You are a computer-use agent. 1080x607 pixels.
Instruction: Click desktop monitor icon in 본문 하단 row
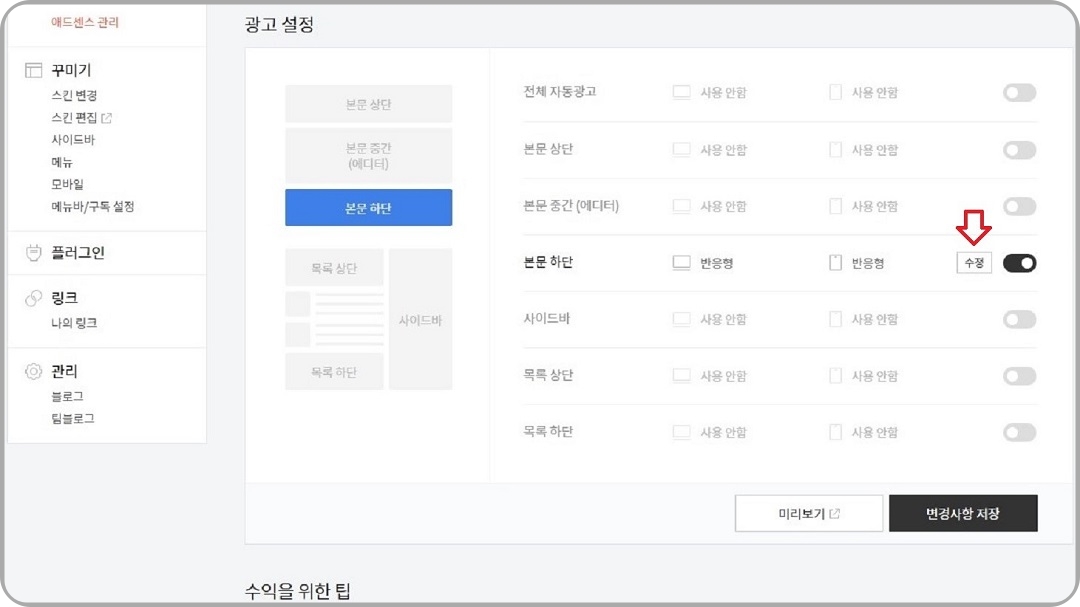(681, 263)
